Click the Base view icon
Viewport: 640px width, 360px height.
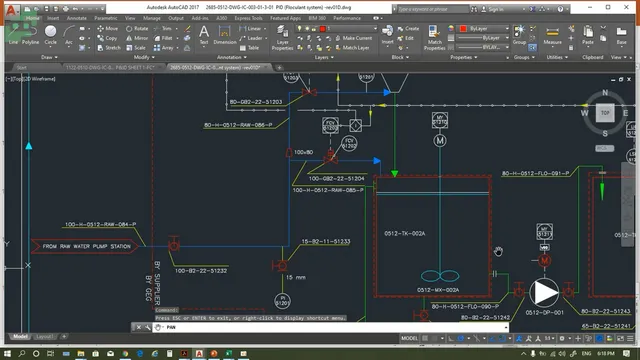click(x=621, y=35)
